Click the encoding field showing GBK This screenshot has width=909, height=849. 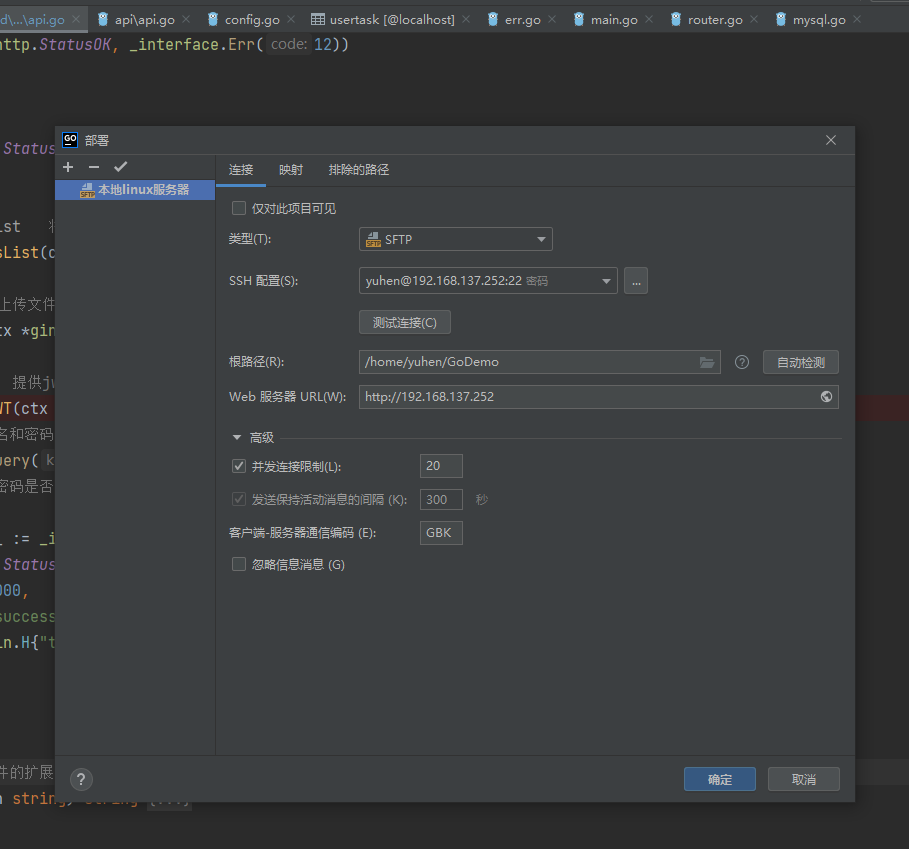[441, 533]
